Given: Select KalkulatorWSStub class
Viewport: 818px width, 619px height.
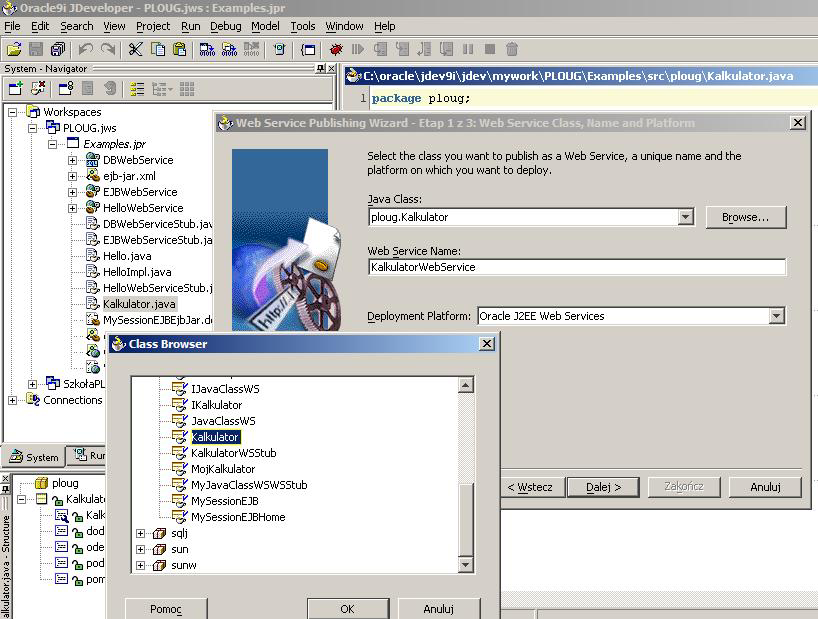Looking at the screenshot, I should (x=234, y=453).
